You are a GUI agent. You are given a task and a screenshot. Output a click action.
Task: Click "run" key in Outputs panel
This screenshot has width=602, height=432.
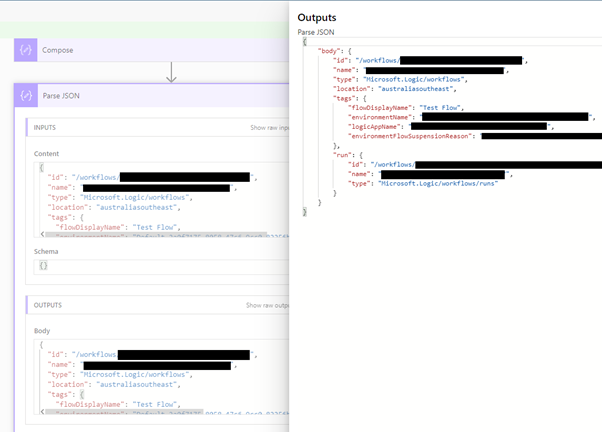[342, 155]
